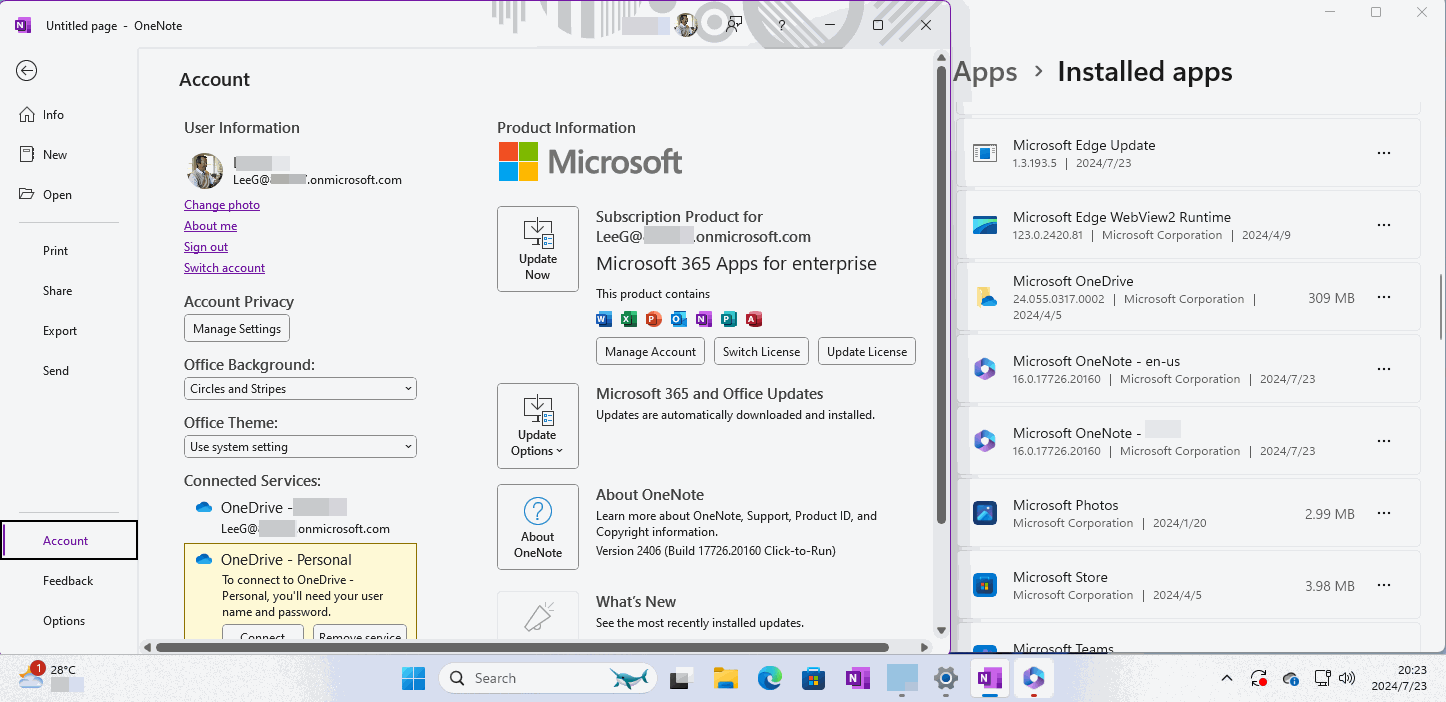
Task: Click the Microsoft Photos app icon in list
Action: [985, 513]
